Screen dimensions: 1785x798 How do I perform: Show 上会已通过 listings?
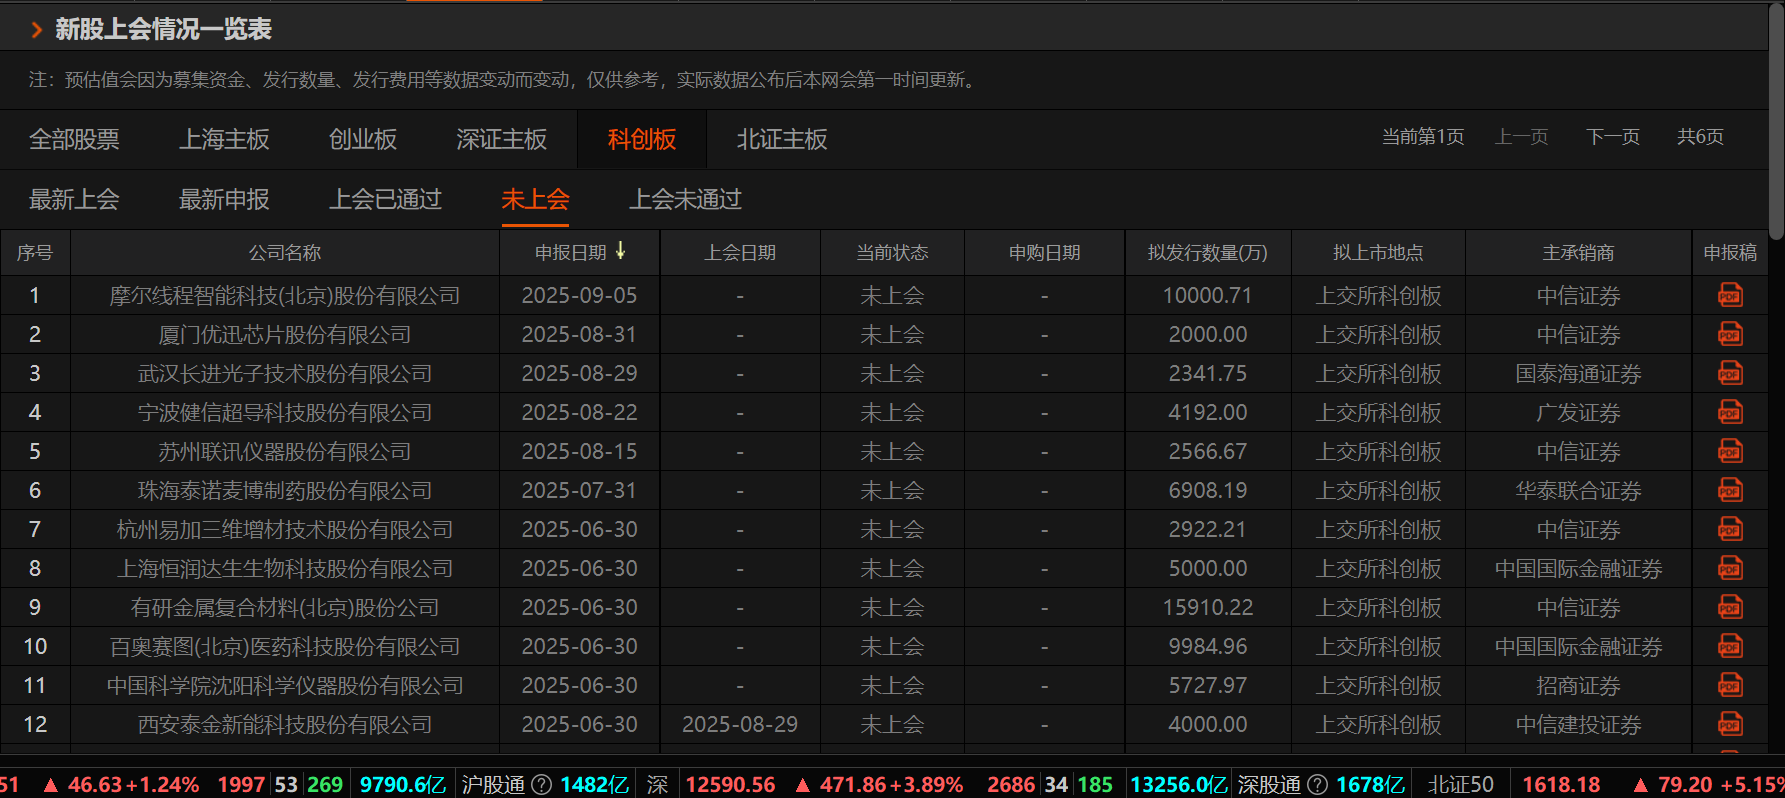(386, 199)
